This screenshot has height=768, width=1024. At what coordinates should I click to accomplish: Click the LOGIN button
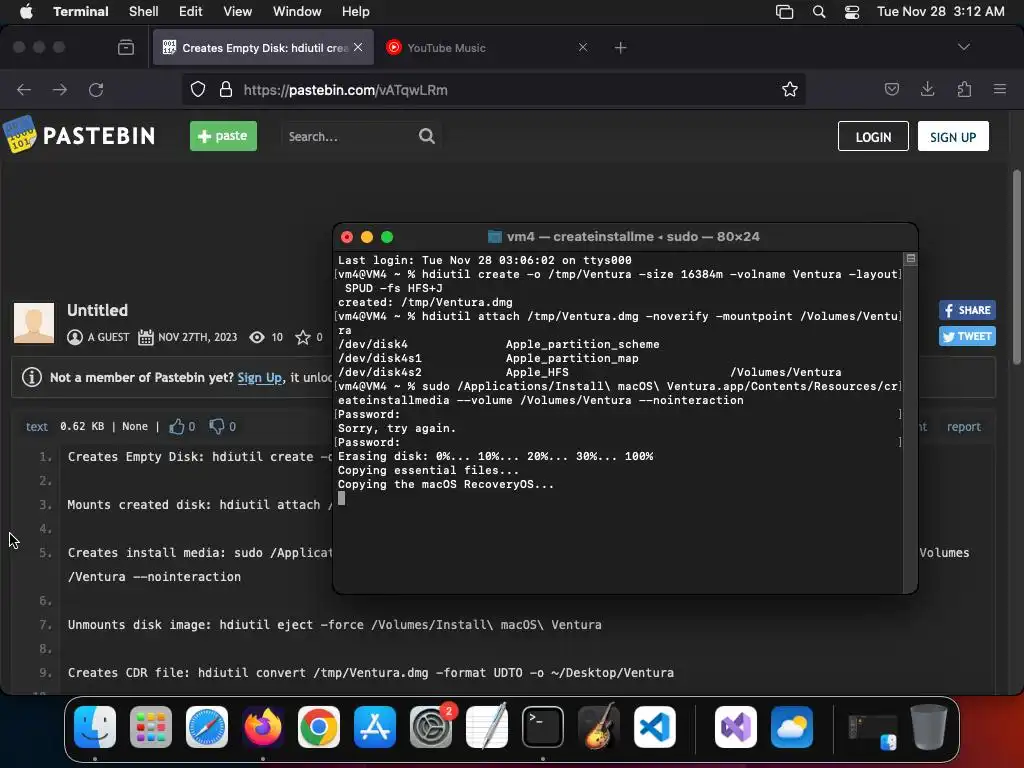coord(873,136)
